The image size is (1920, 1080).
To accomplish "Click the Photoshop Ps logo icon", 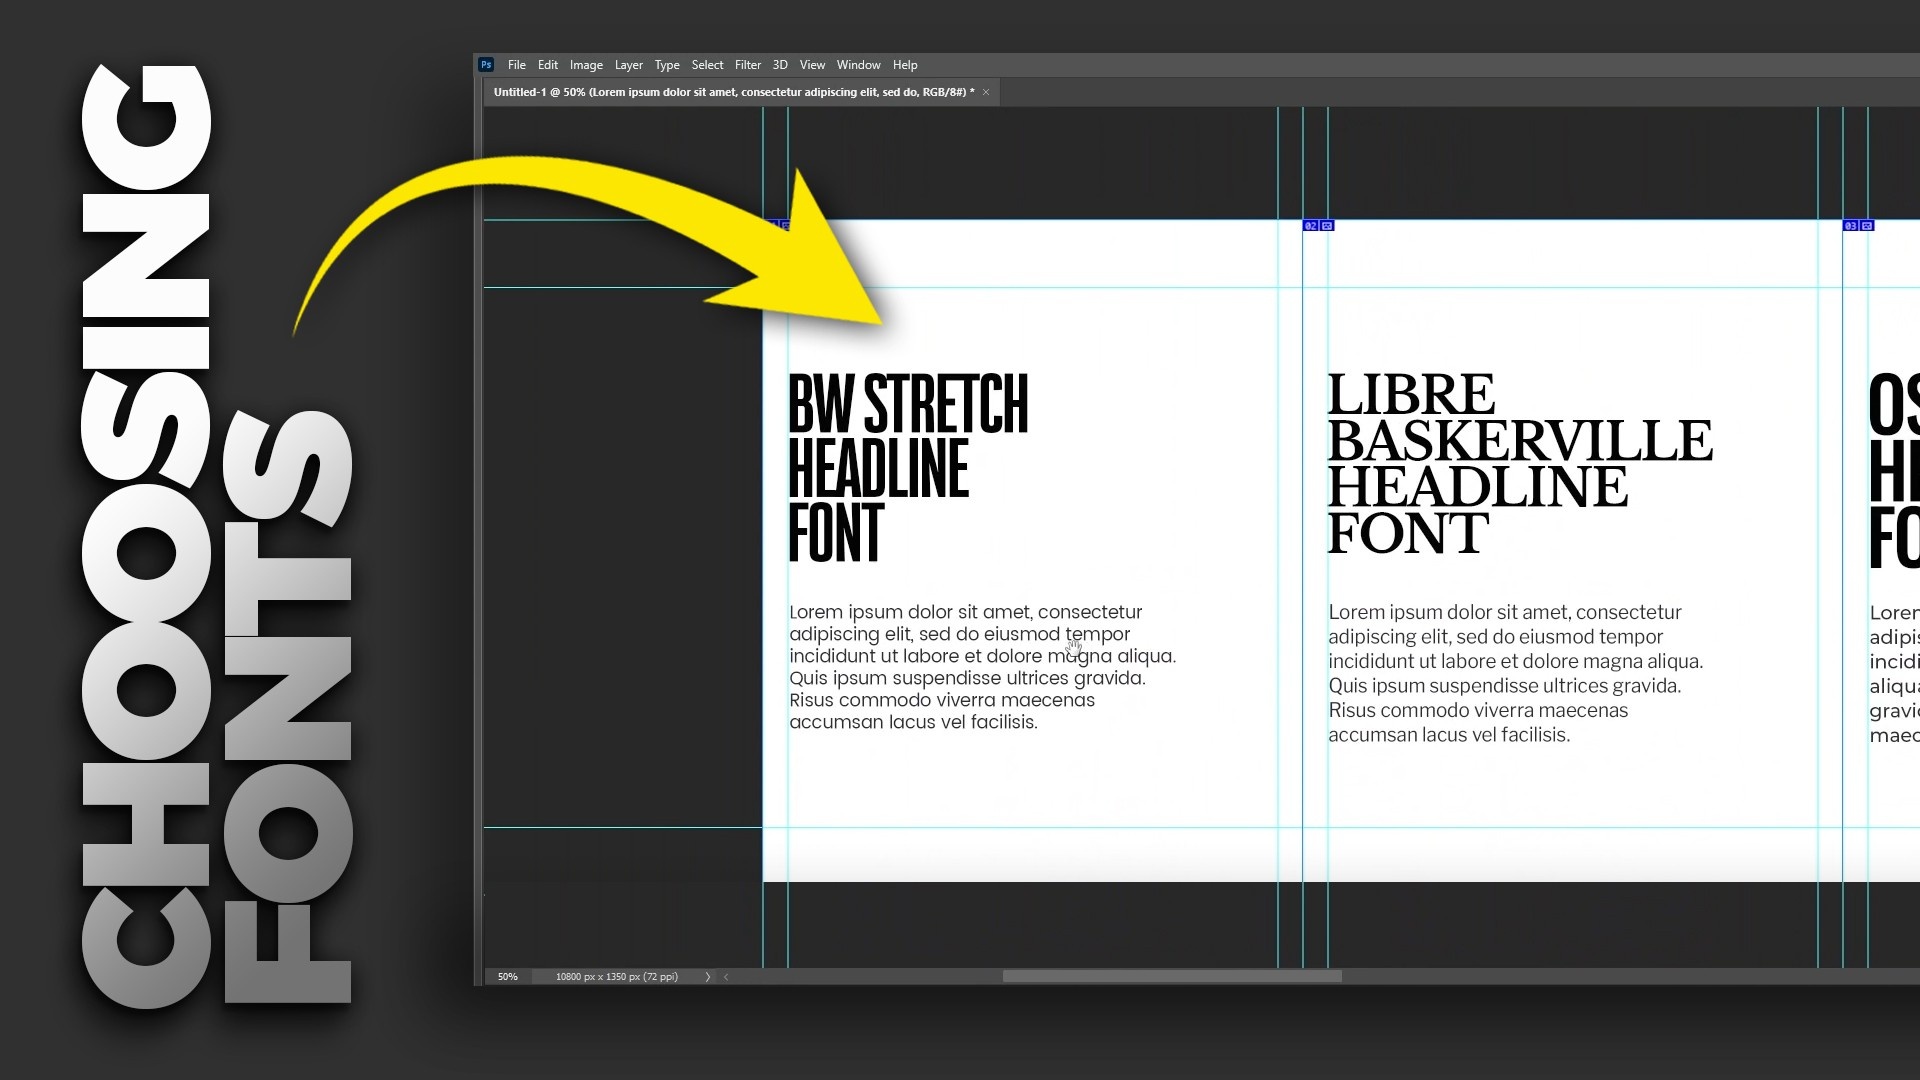I will pos(486,65).
